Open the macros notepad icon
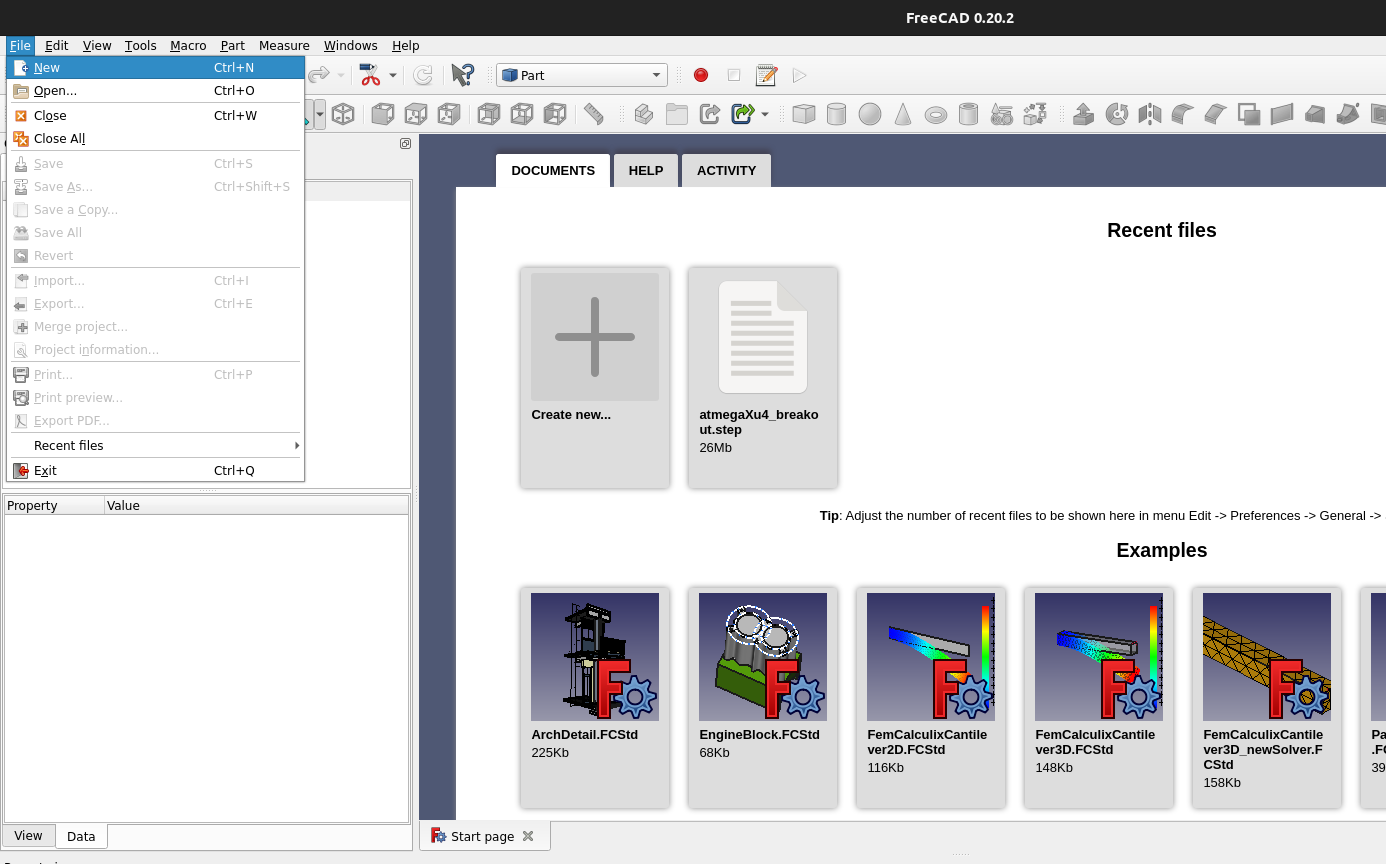The width and height of the screenshot is (1386, 864). click(767, 75)
